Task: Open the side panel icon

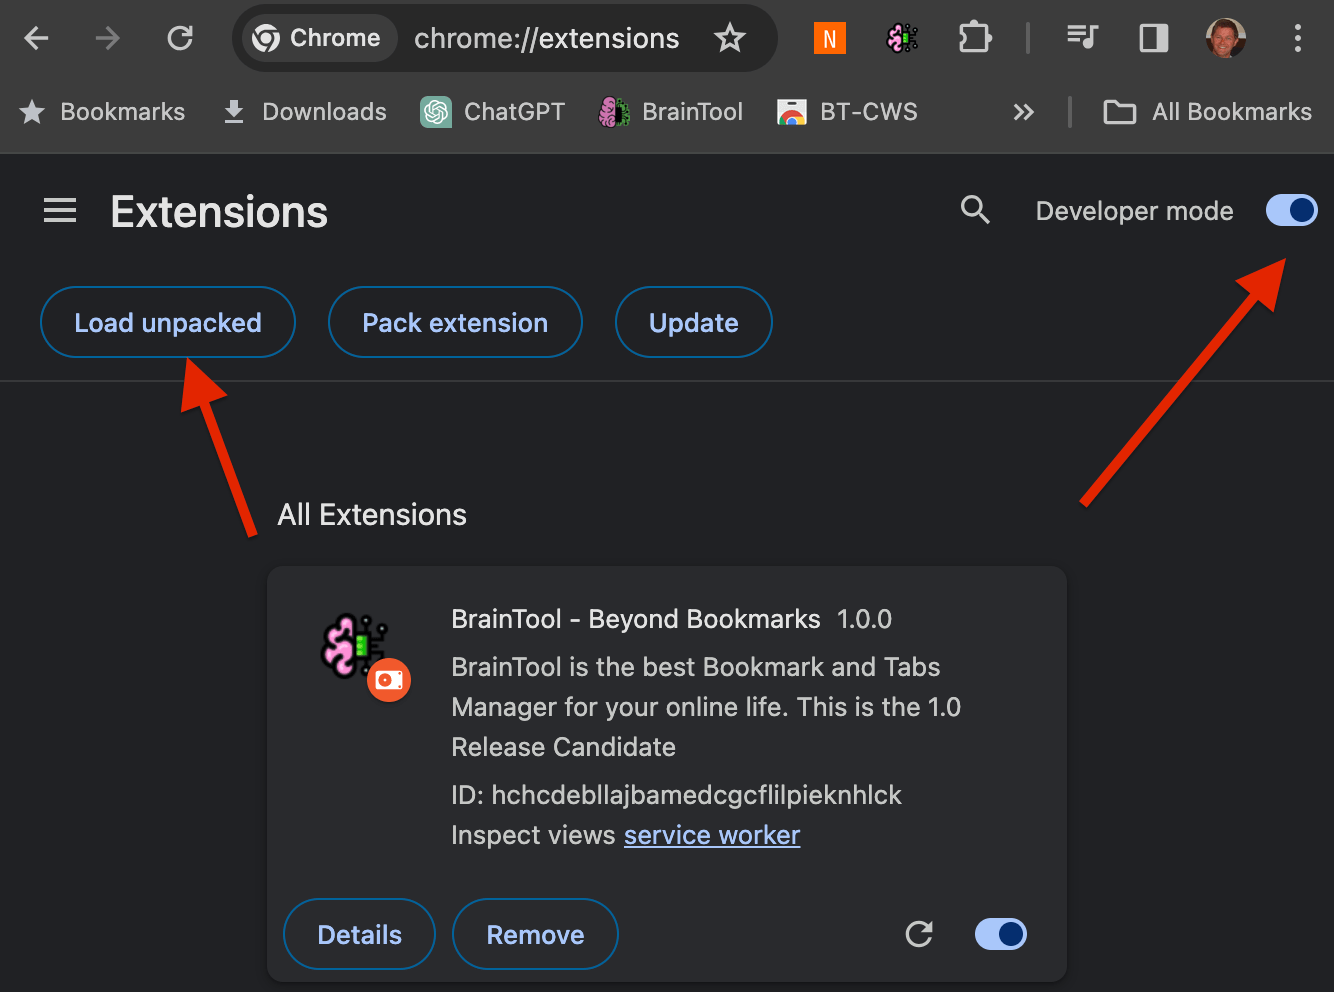Action: [1153, 37]
